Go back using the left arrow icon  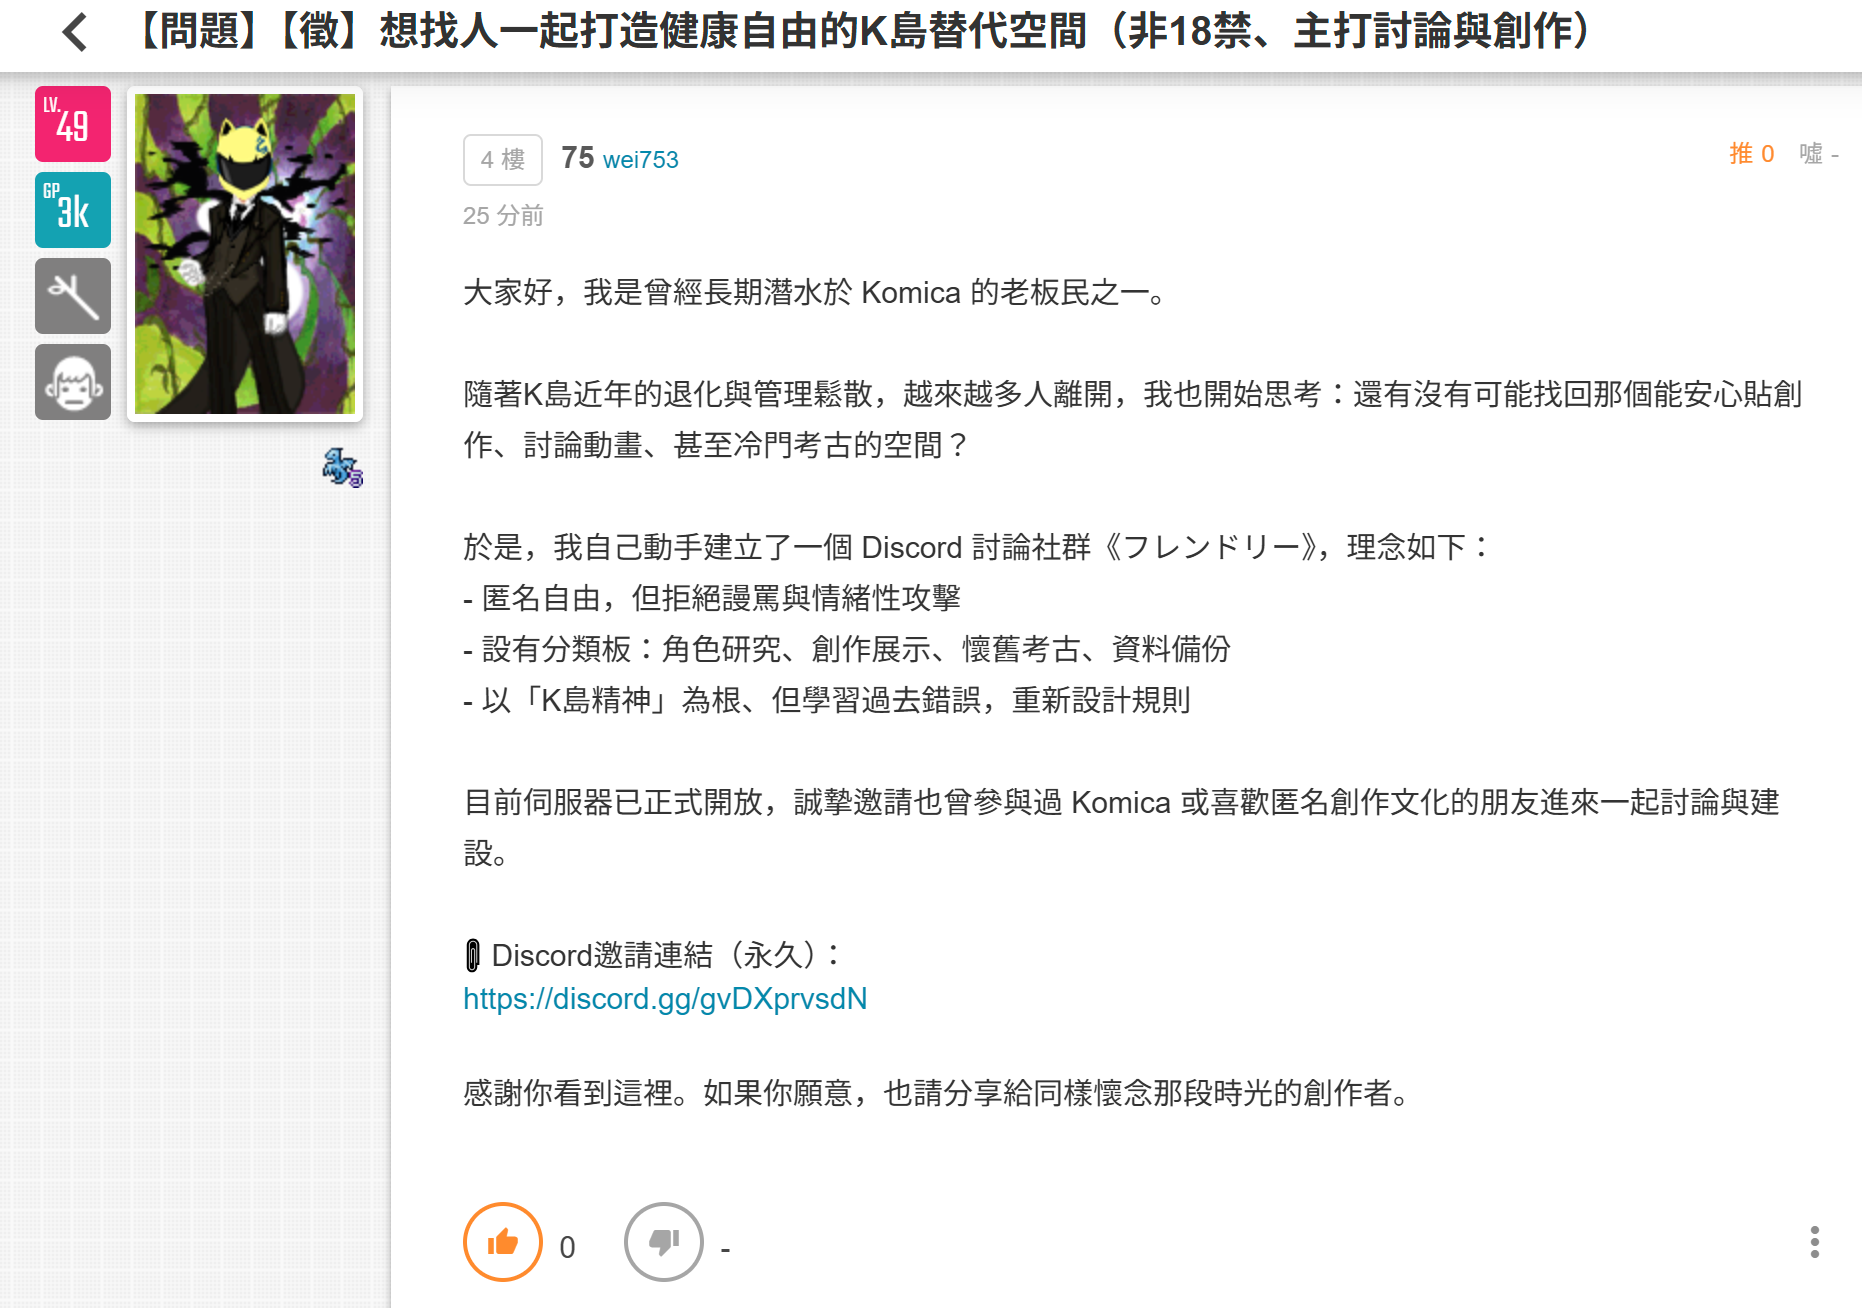tap(74, 32)
